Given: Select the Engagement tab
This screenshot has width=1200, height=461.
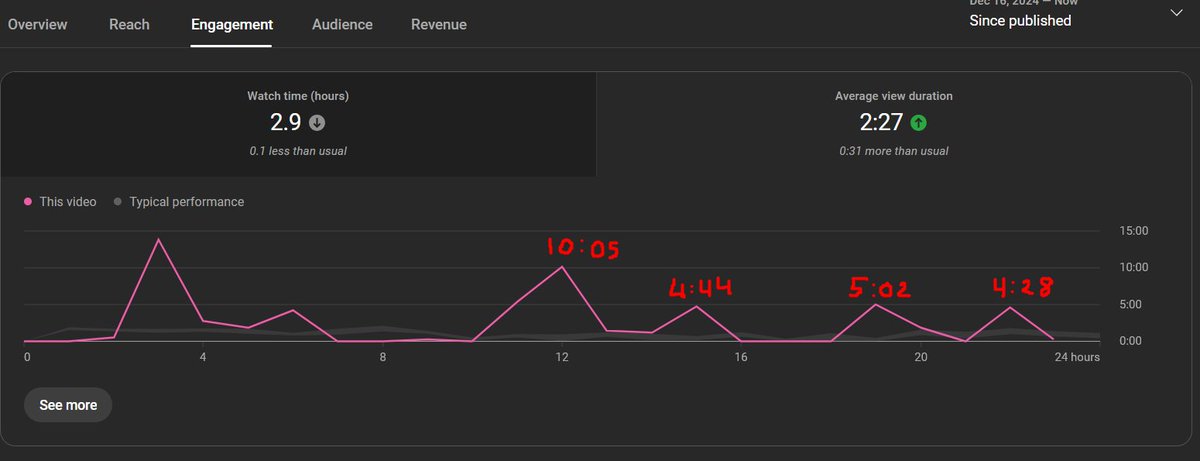Looking at the screenshot, I should (232, 24).
